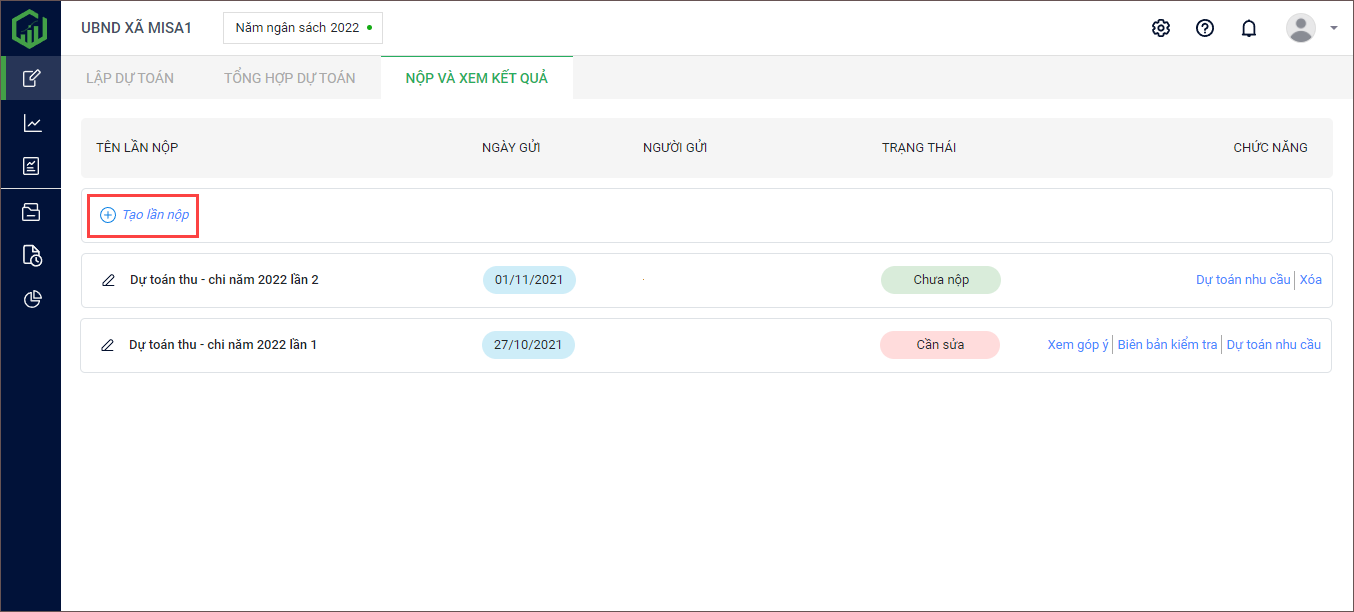Image resolution: width=1354 pixels, height=612 pixels.
Task: Show notifications bell
Action: point(1249,28)
